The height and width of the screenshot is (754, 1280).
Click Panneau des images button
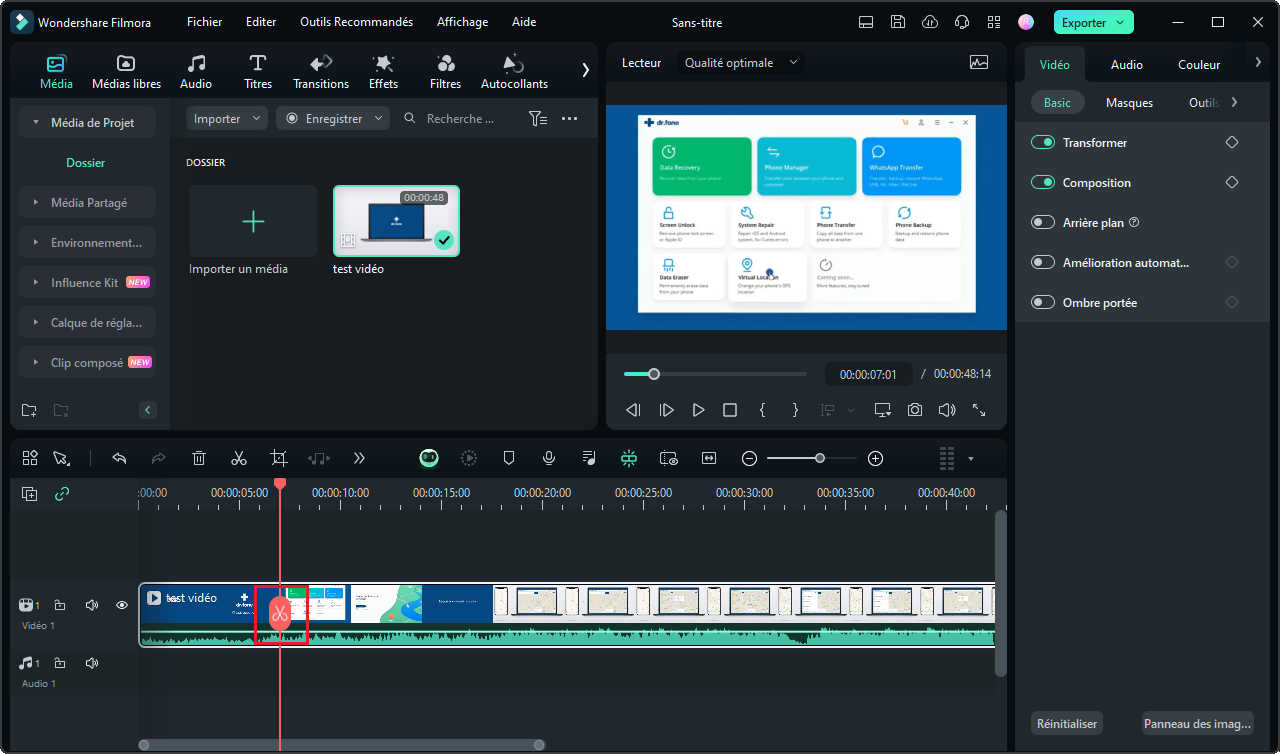1198,723
